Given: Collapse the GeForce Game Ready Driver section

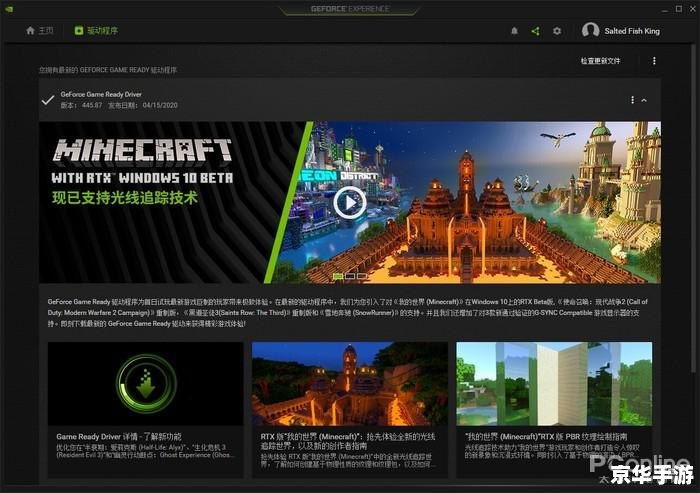Looking at the screenshot, I should (x=644, y=100).
